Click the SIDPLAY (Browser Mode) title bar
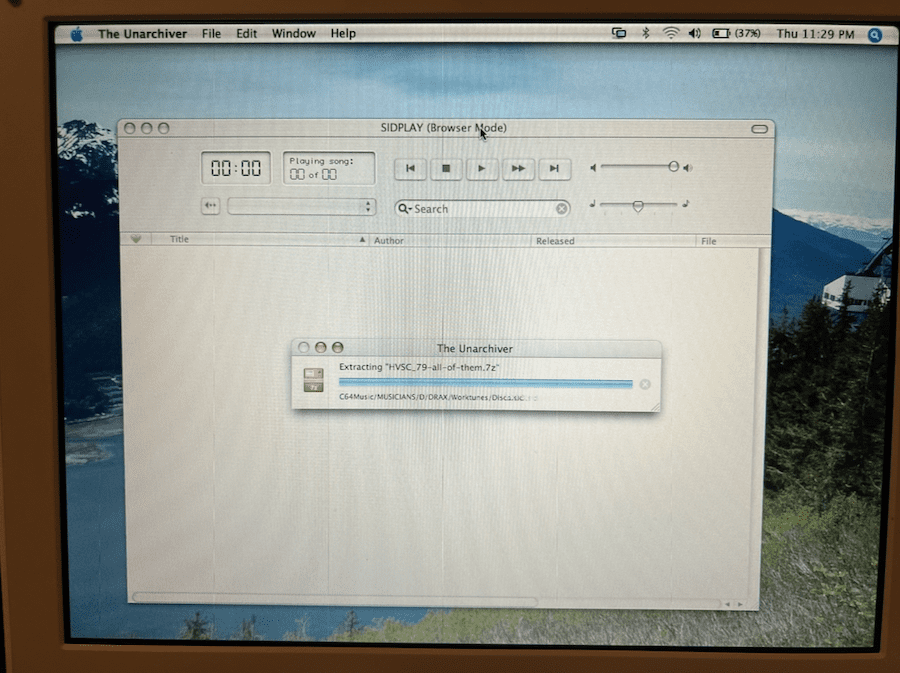900x673 pixels. click(x=444, y=128)
